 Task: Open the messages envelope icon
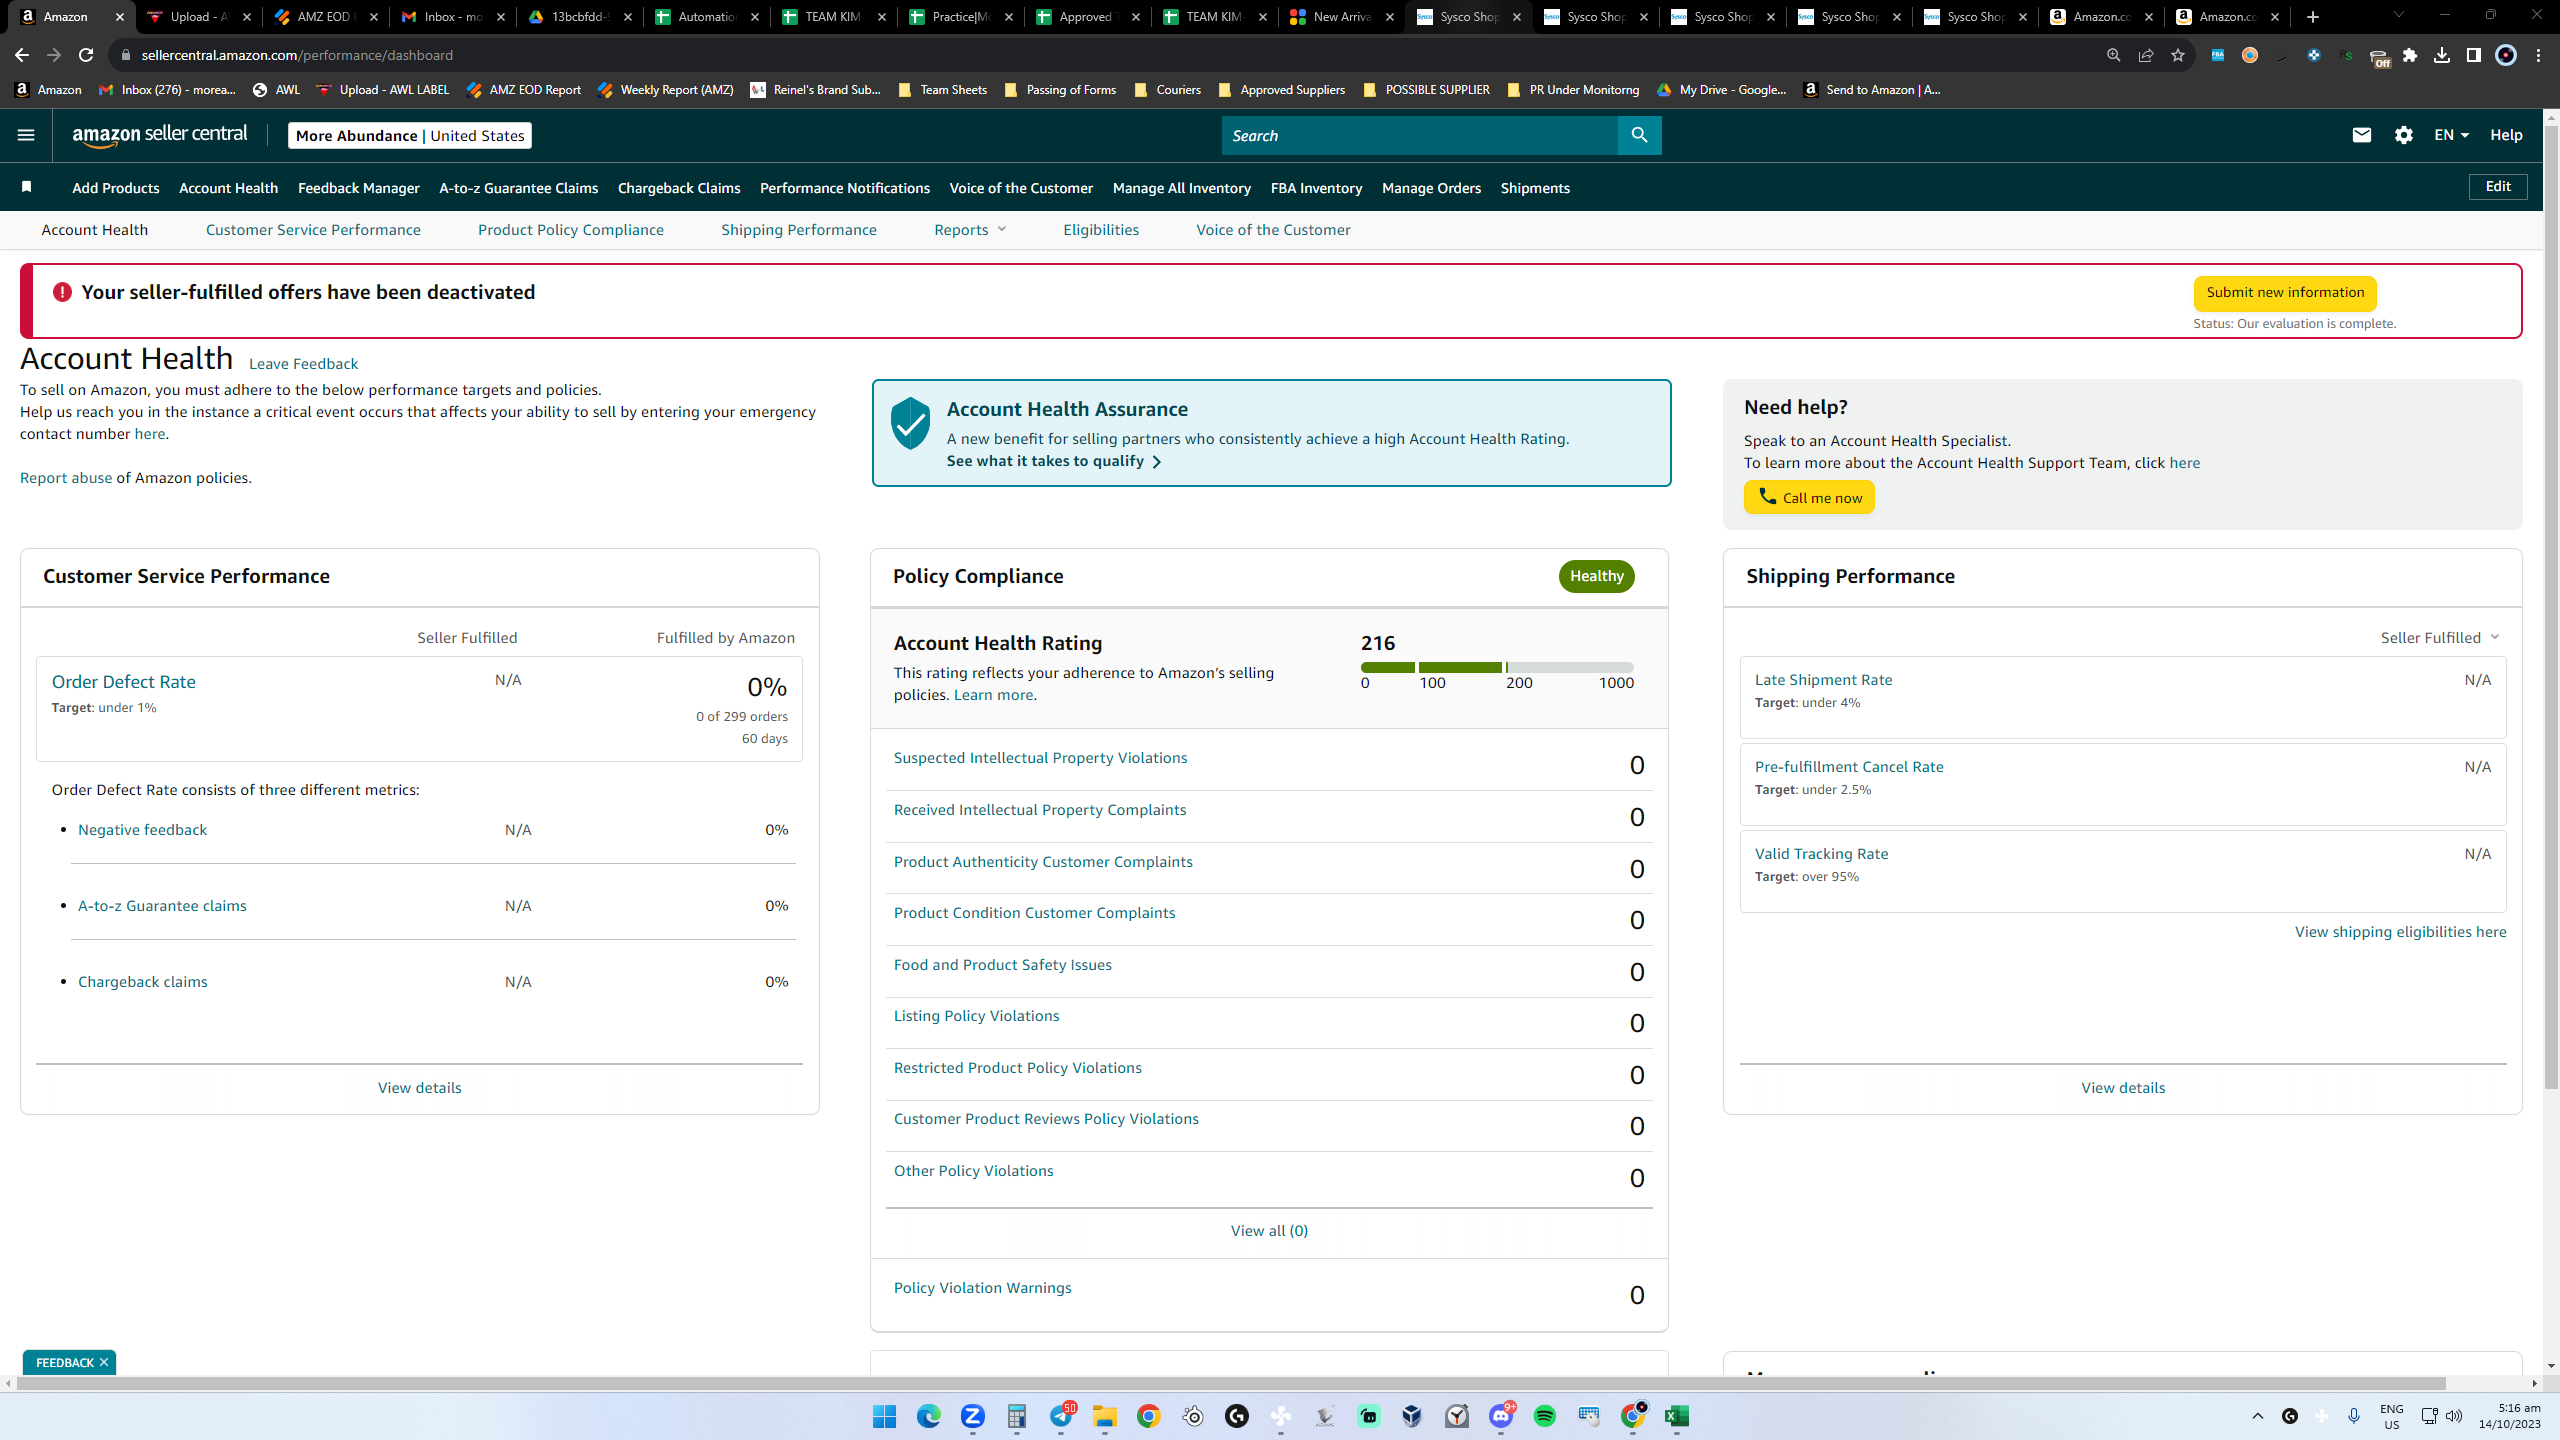[2362, 135]
